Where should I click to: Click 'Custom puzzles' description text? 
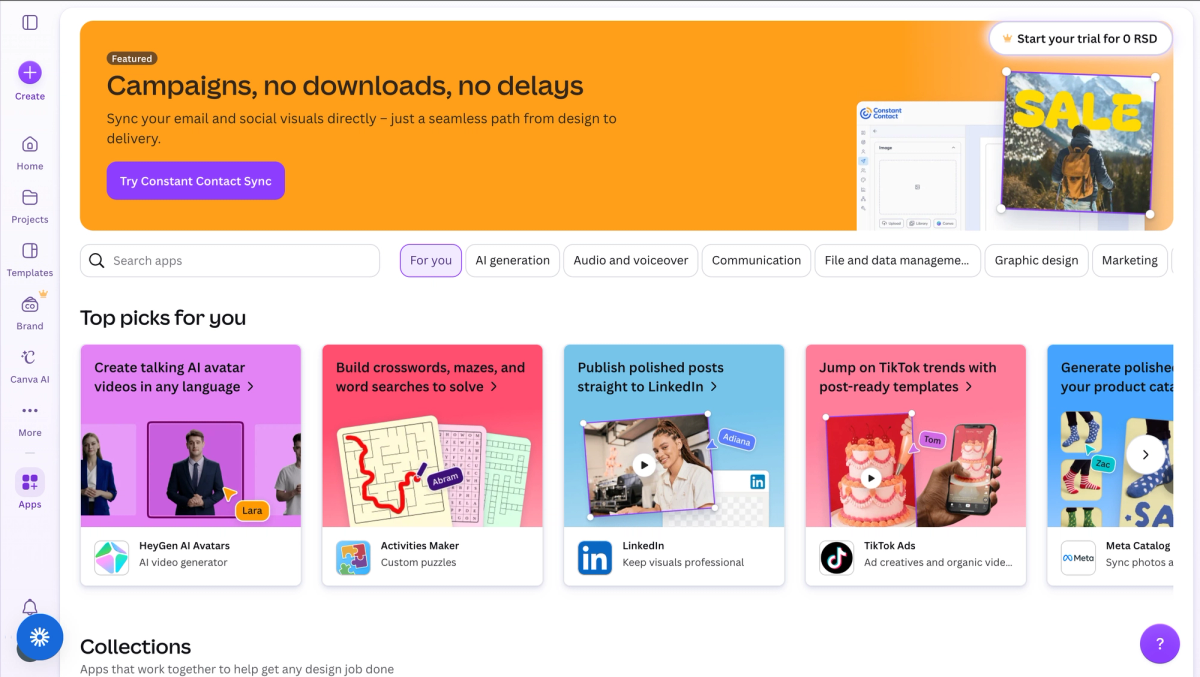[x=418, y=563]
